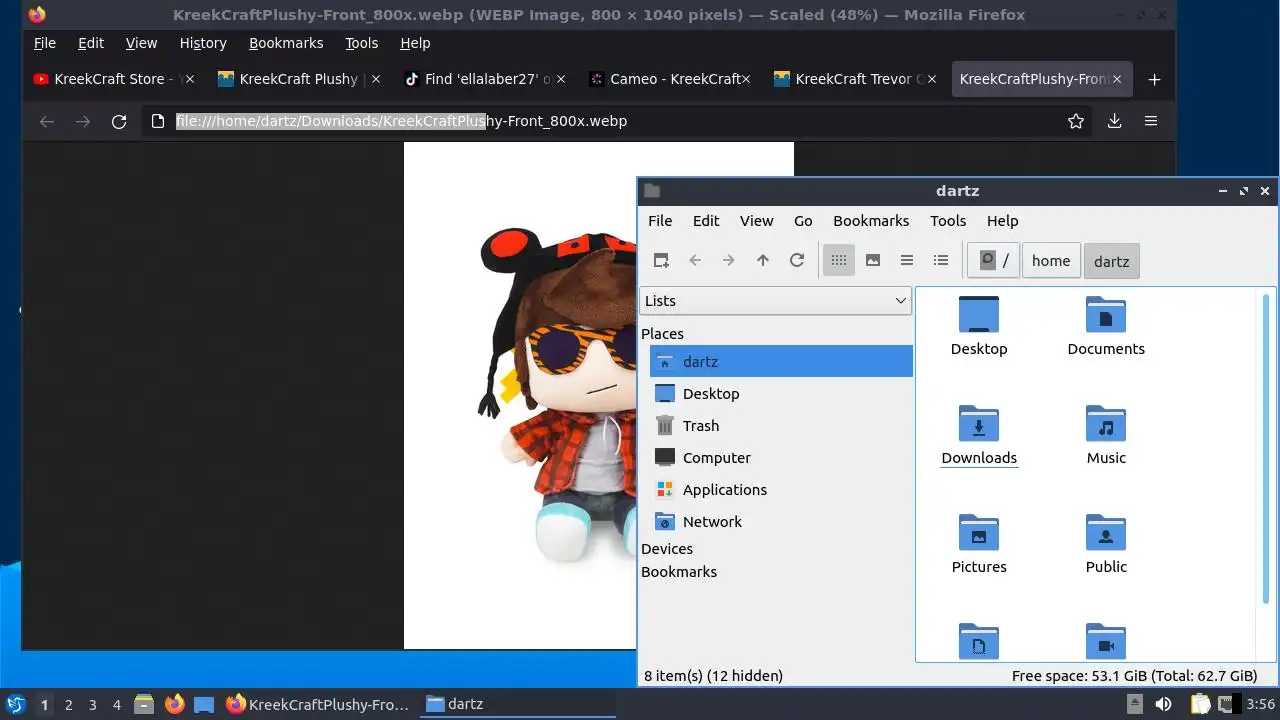The image size is (1280, 720).
Task: Open new tab icon in file manager toolbar
Action: (661, 260)
